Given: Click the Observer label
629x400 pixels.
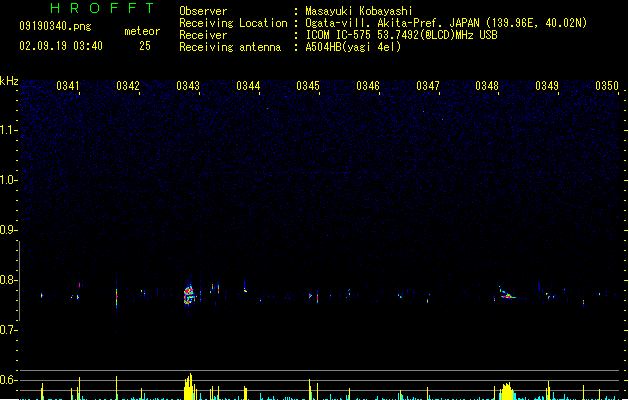Looking at the screenshot, I should point(203,11).
